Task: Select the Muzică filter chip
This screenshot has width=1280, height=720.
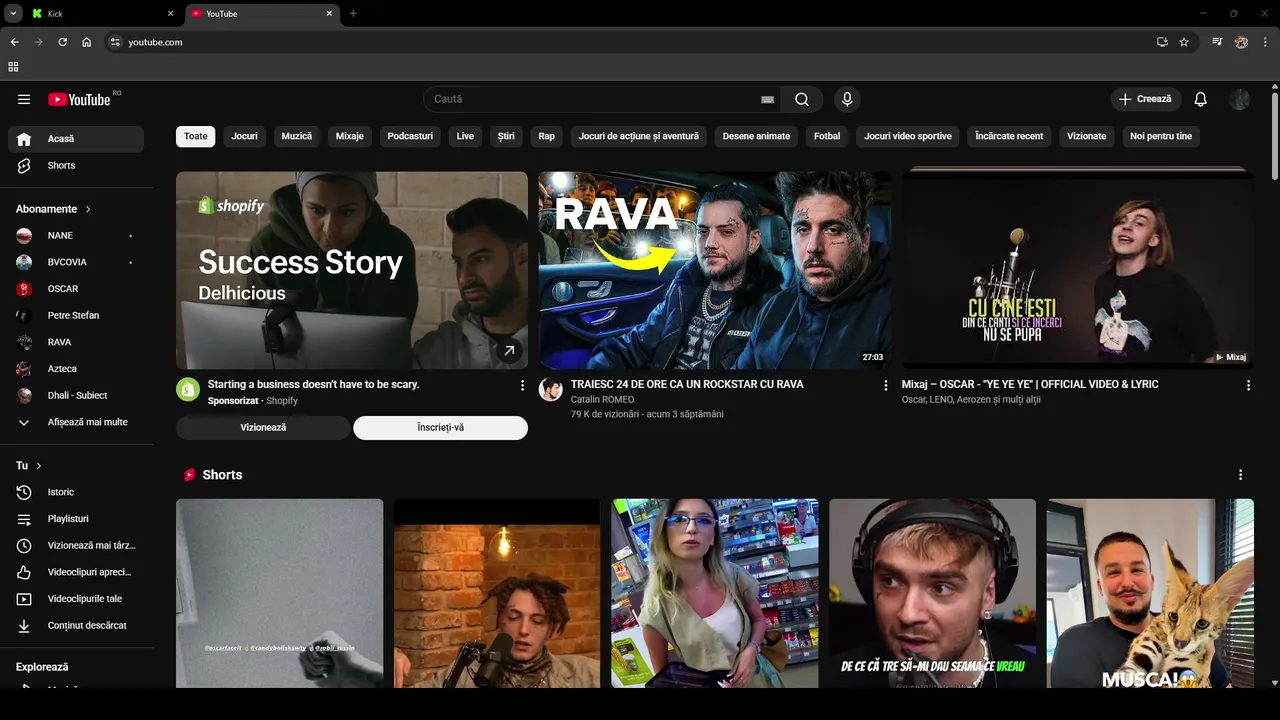Action: pyautogui.click(x=297, y=136)
